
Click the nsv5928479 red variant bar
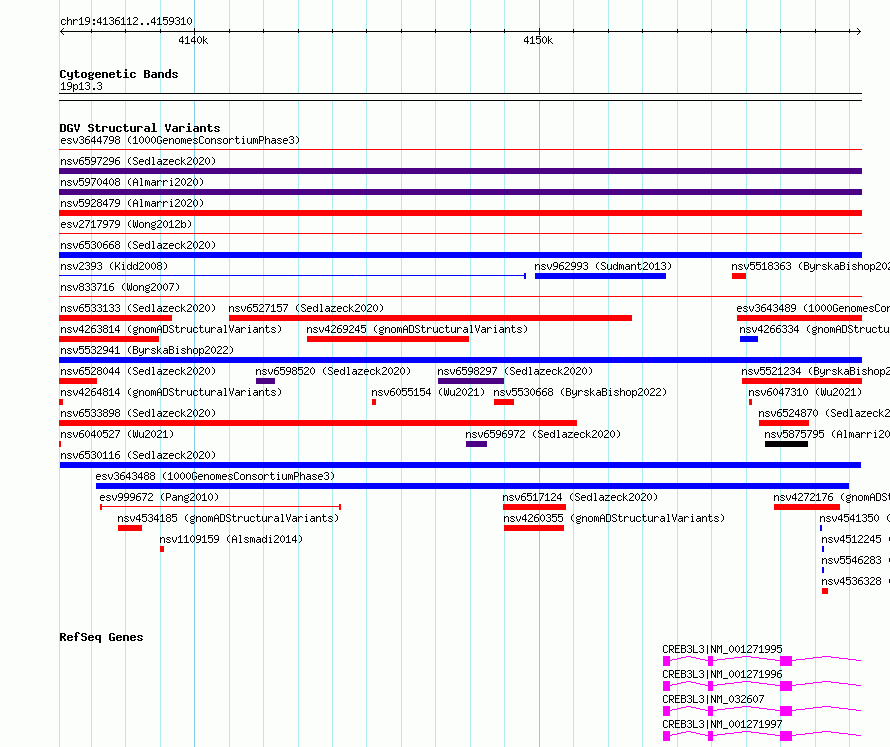pyautogui.click(x=460, y=213)
